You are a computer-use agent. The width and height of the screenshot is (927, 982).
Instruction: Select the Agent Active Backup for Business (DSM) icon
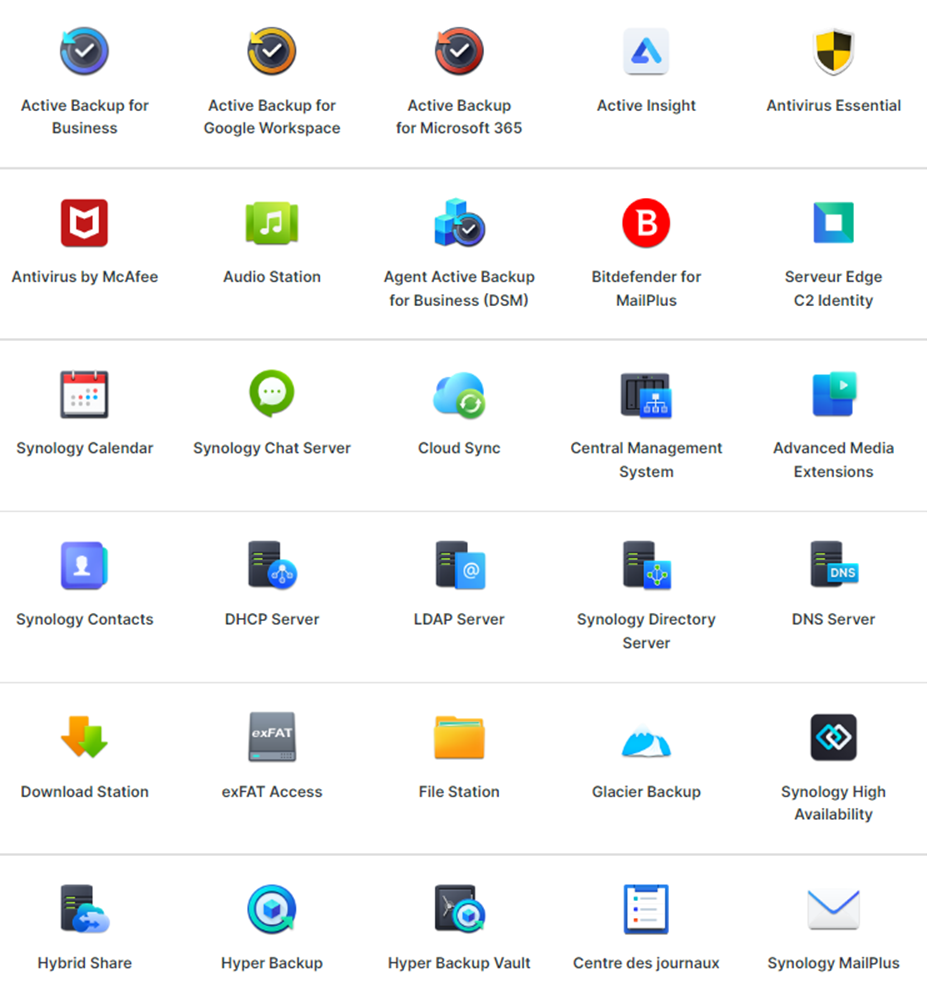459,223
